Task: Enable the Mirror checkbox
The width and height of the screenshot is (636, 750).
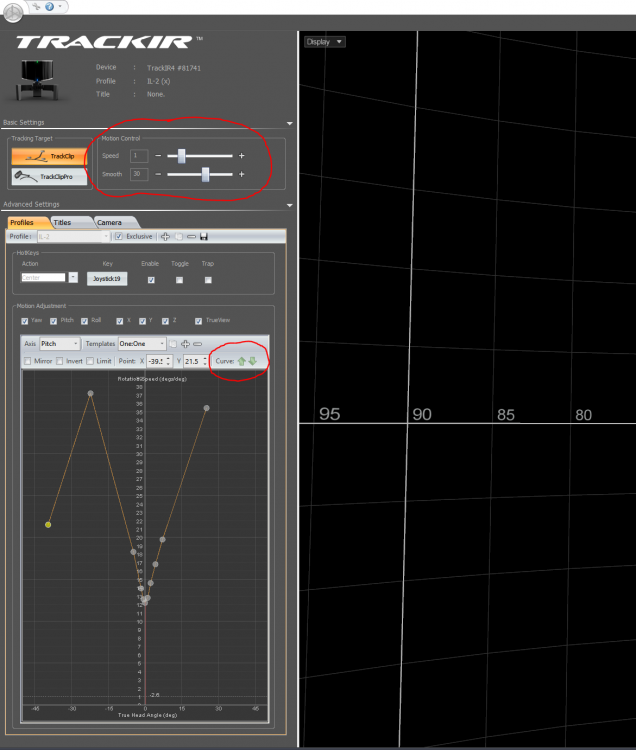Action: (28, 361)
